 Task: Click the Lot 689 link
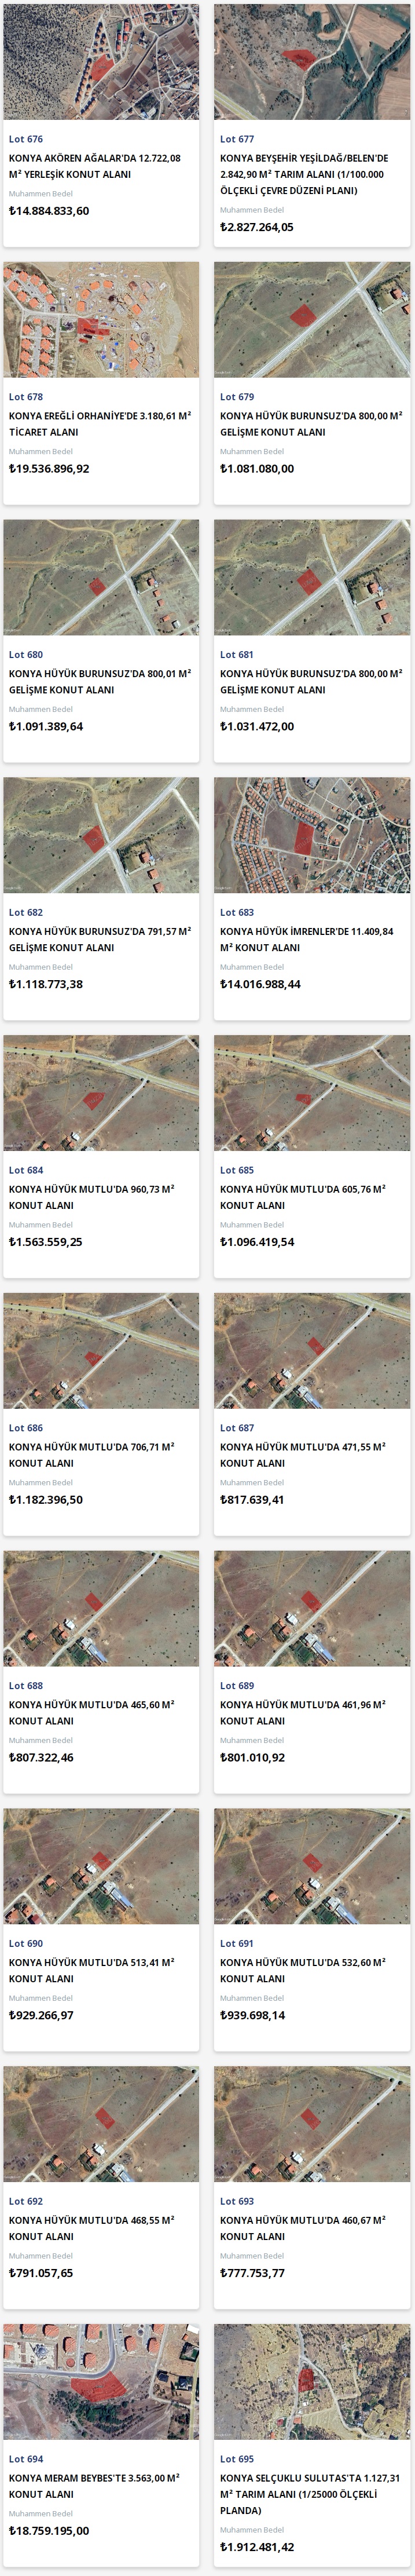coord(237,1686)
